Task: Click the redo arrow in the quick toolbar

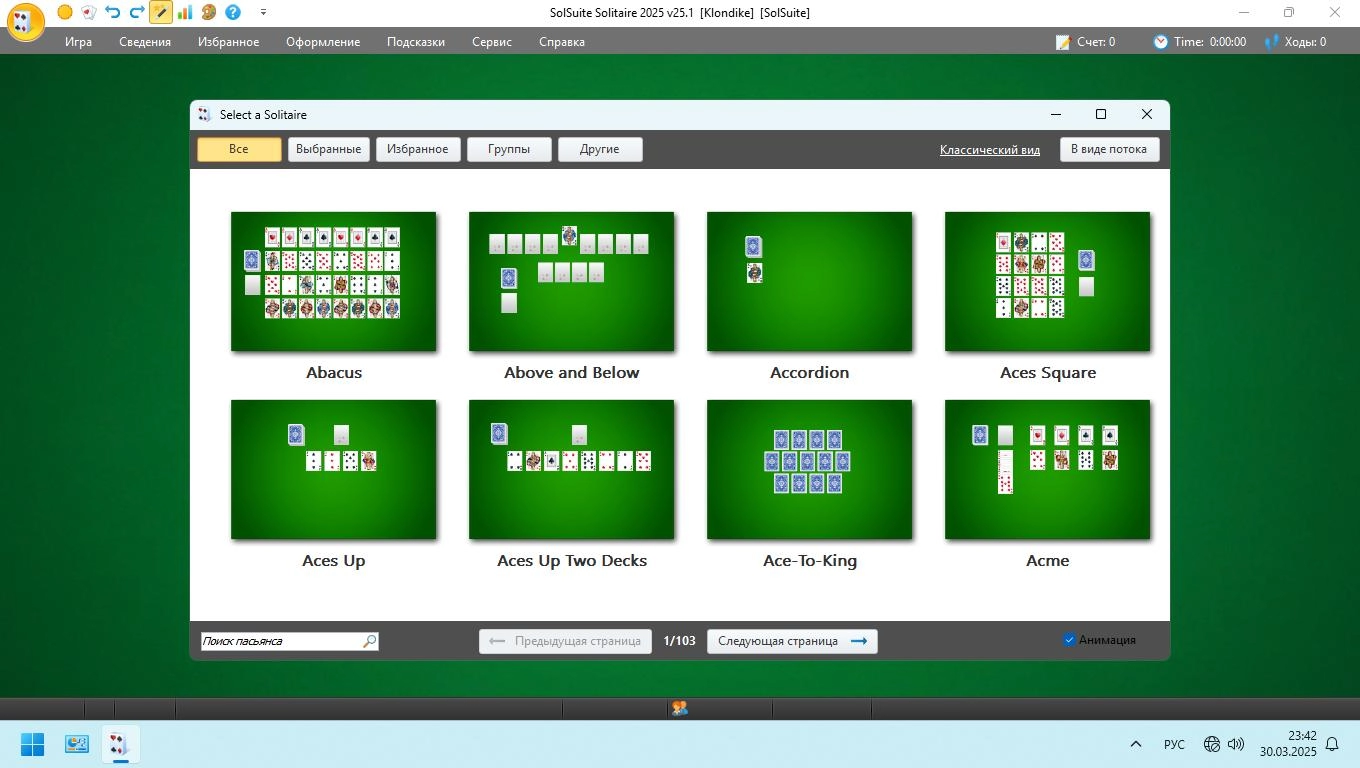Action: (x=137, y=12)
